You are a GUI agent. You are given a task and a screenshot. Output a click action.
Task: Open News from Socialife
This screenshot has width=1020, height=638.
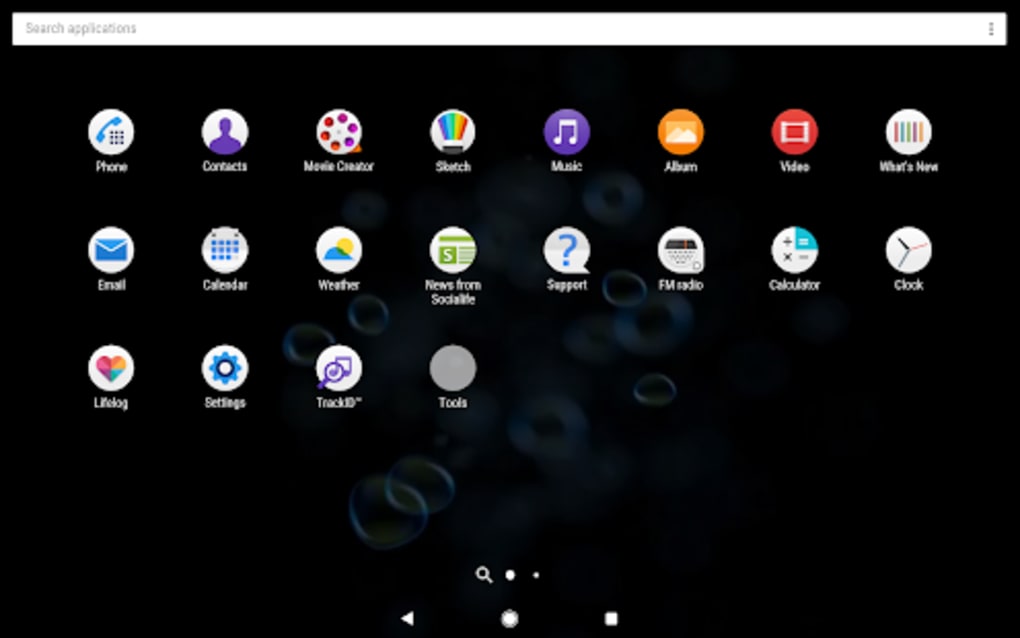coord(452,251)
